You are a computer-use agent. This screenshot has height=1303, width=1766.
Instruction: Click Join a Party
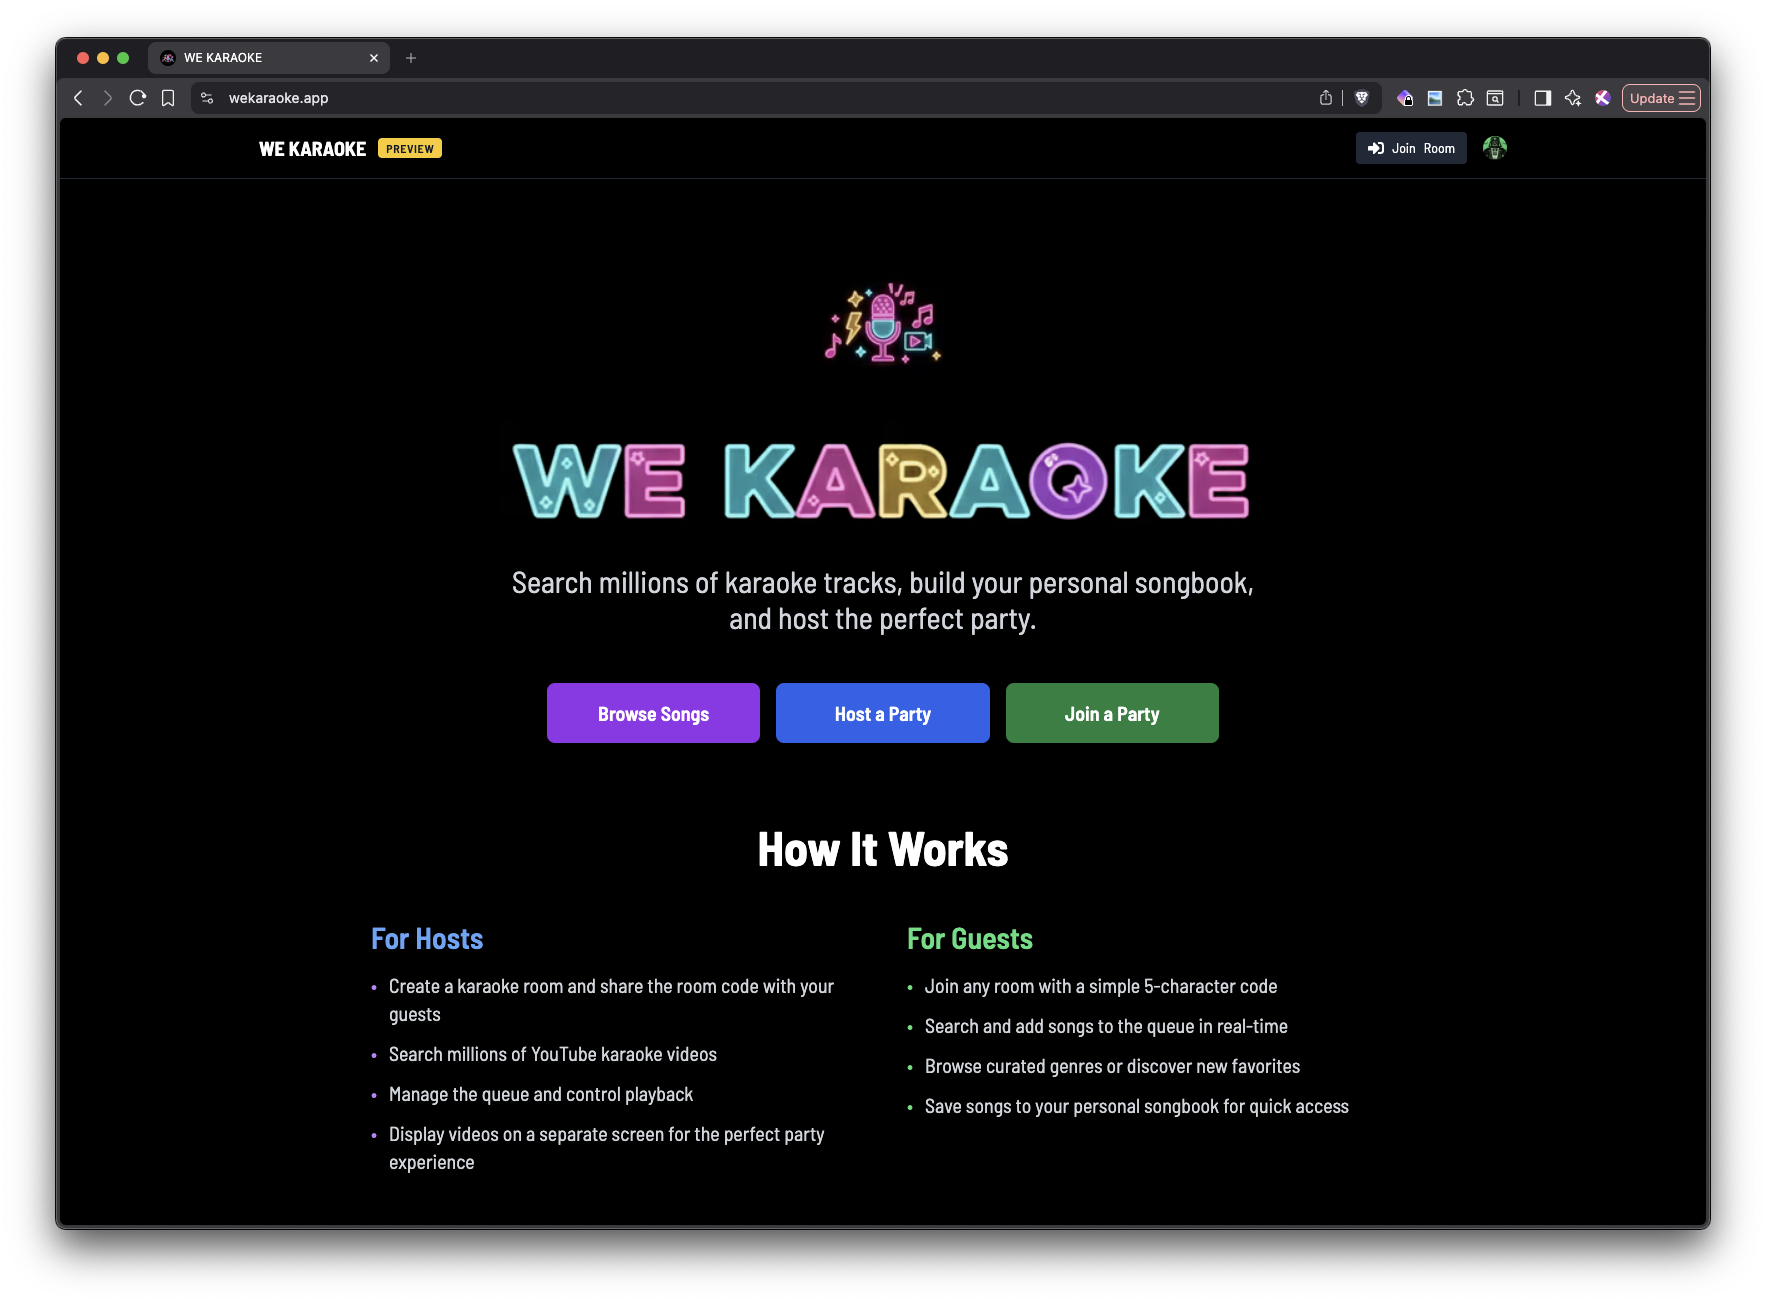pos(1111,713)
